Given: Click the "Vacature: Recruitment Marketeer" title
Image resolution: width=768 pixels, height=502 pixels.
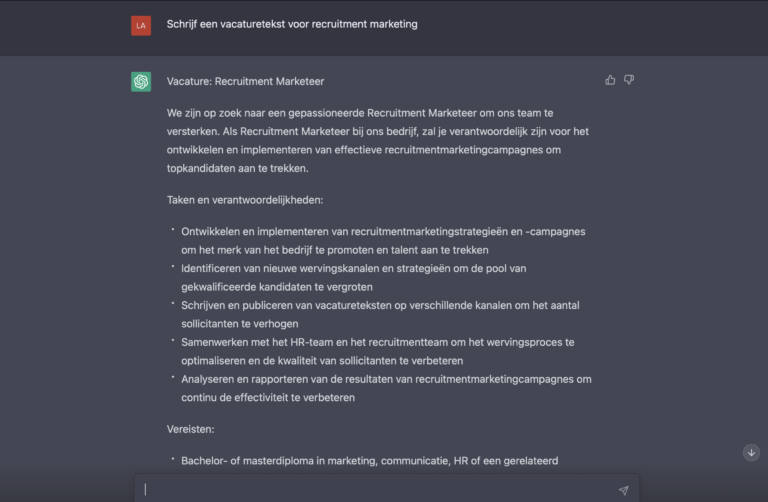Looking at the screenshot, I should pos(245,81).
